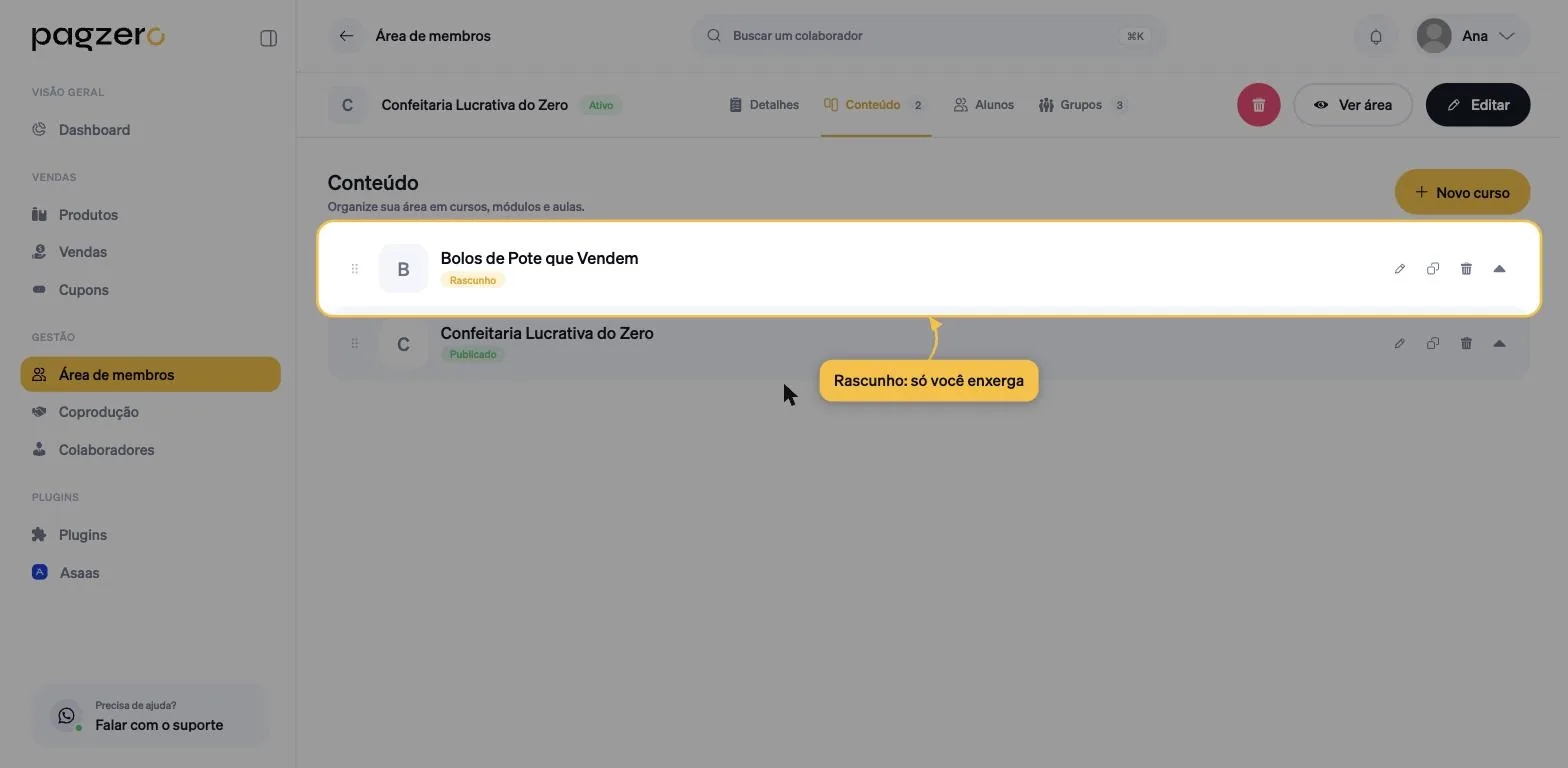1568x768 pixels.
Task: Go back using the arrow button
Action: coord(346,36)
